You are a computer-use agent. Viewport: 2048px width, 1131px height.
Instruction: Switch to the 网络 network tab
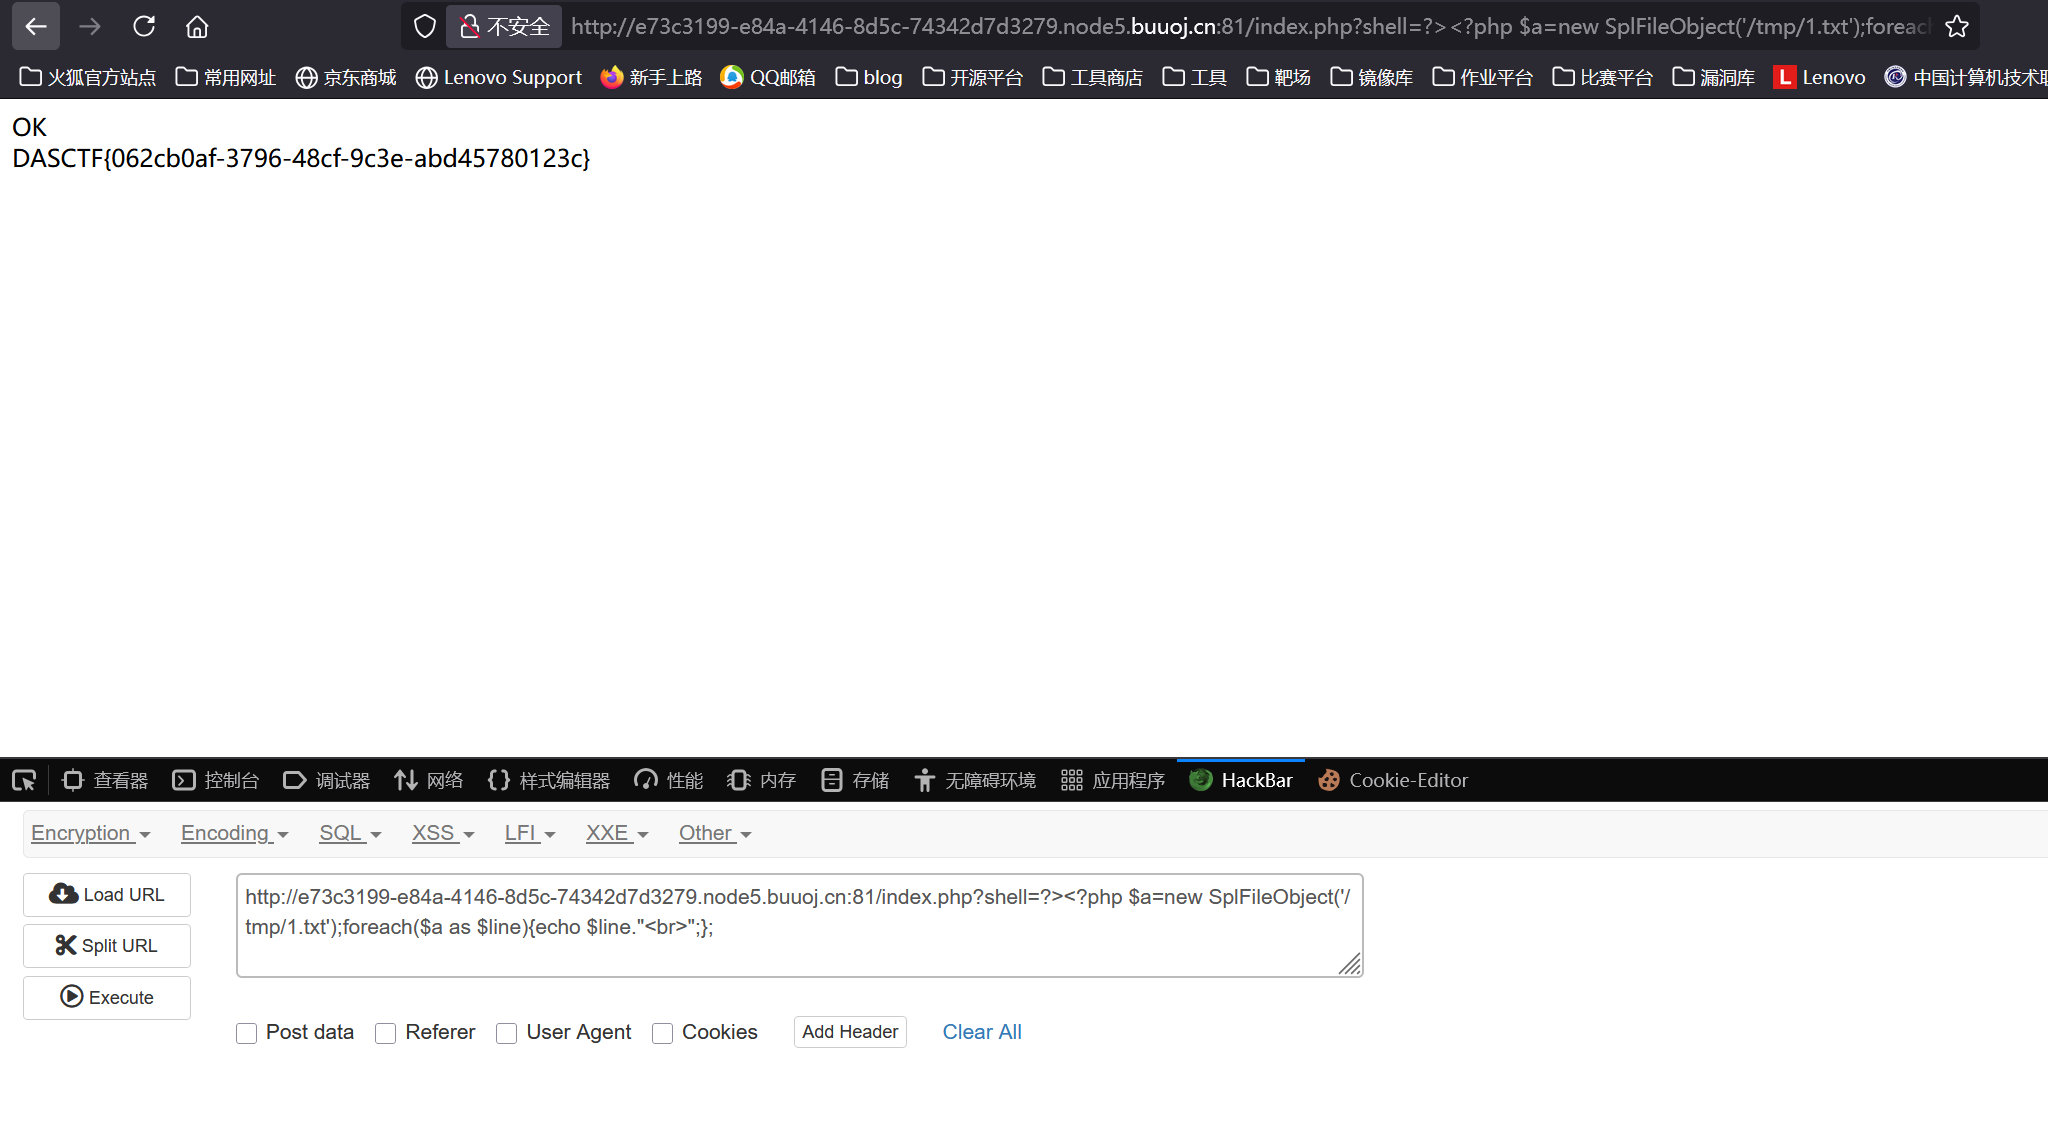click(429, 780)
